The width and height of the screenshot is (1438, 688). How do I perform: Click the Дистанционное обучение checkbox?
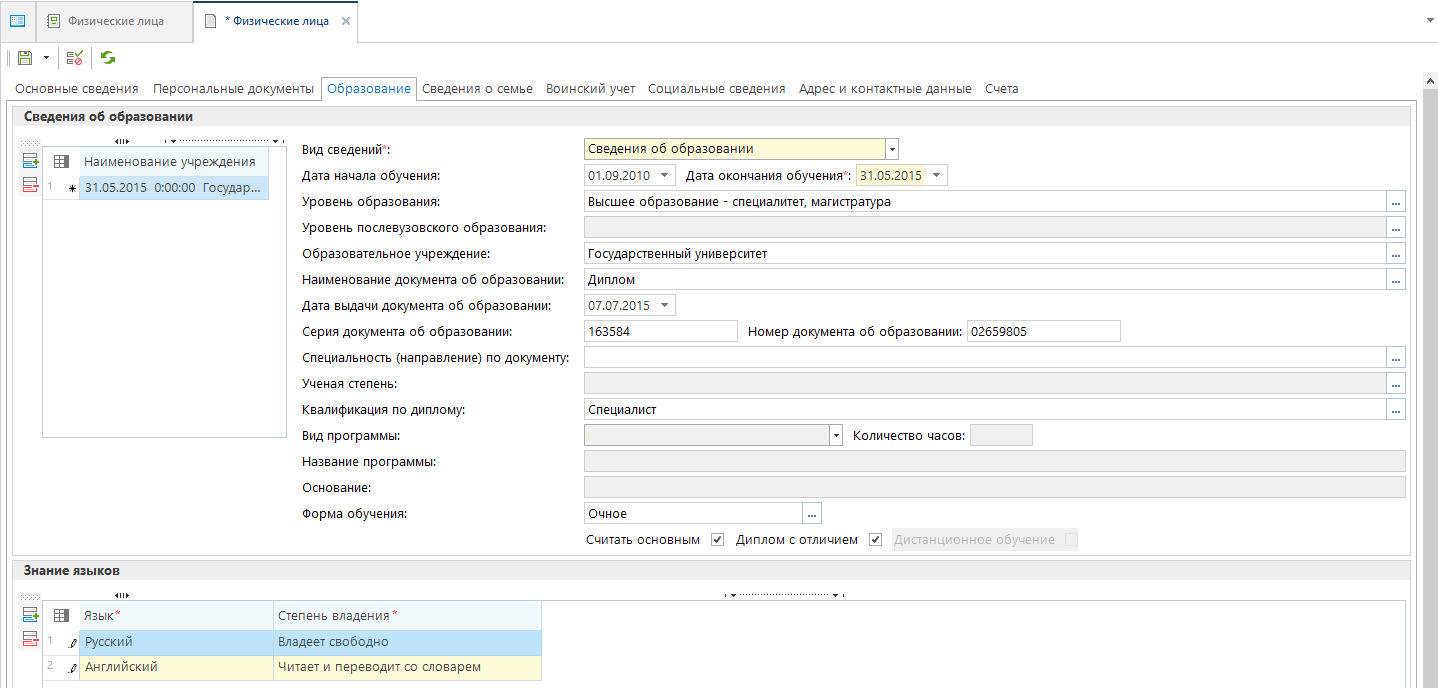click(x=1071, y=540)
